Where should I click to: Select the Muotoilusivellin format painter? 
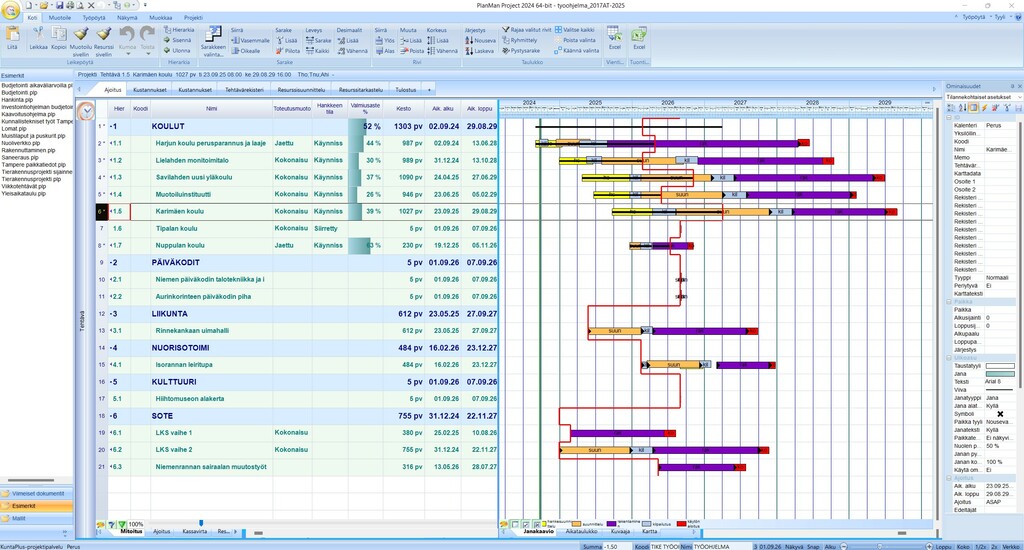point(81,36)
